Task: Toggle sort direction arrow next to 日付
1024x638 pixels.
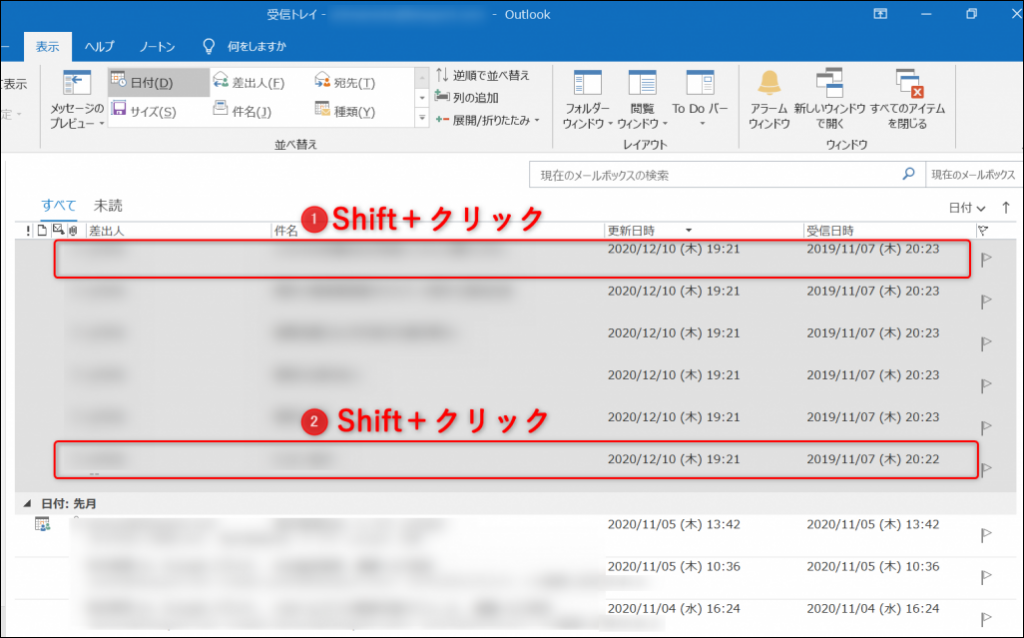Action: [x=1006, y=208]
